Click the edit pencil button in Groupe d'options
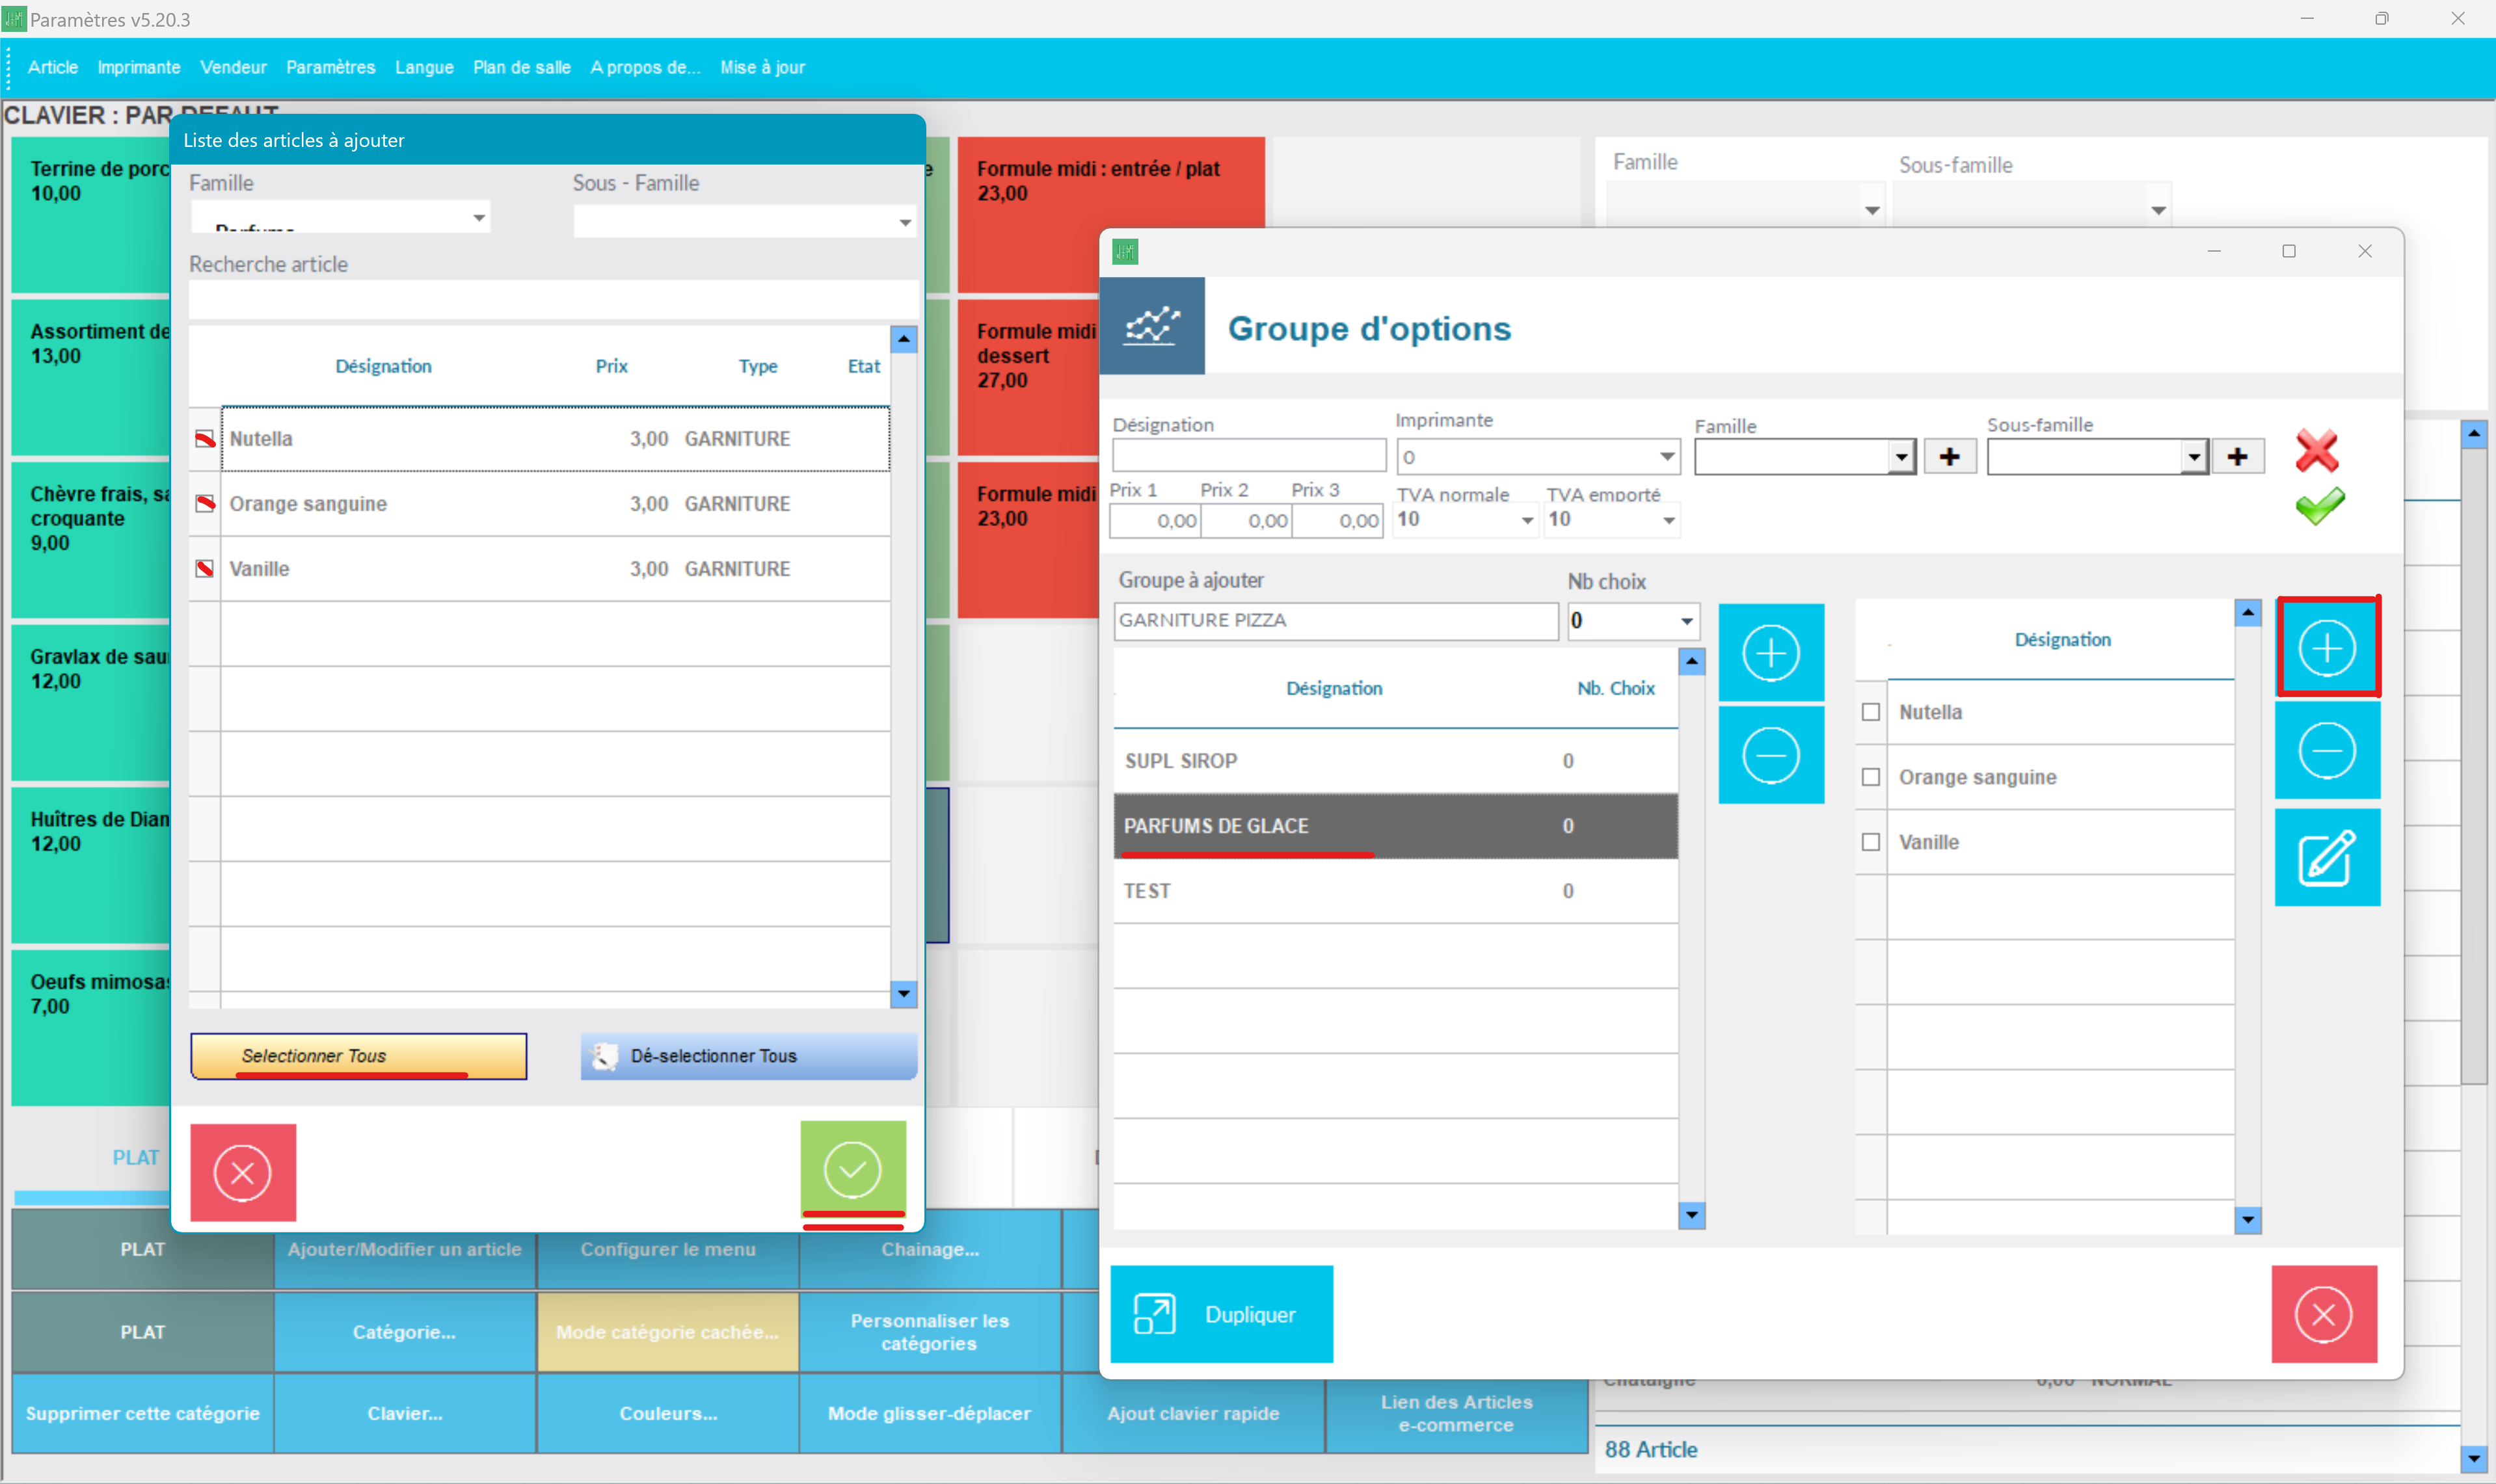2496x1484 pixels. (x=2327, y=858)
